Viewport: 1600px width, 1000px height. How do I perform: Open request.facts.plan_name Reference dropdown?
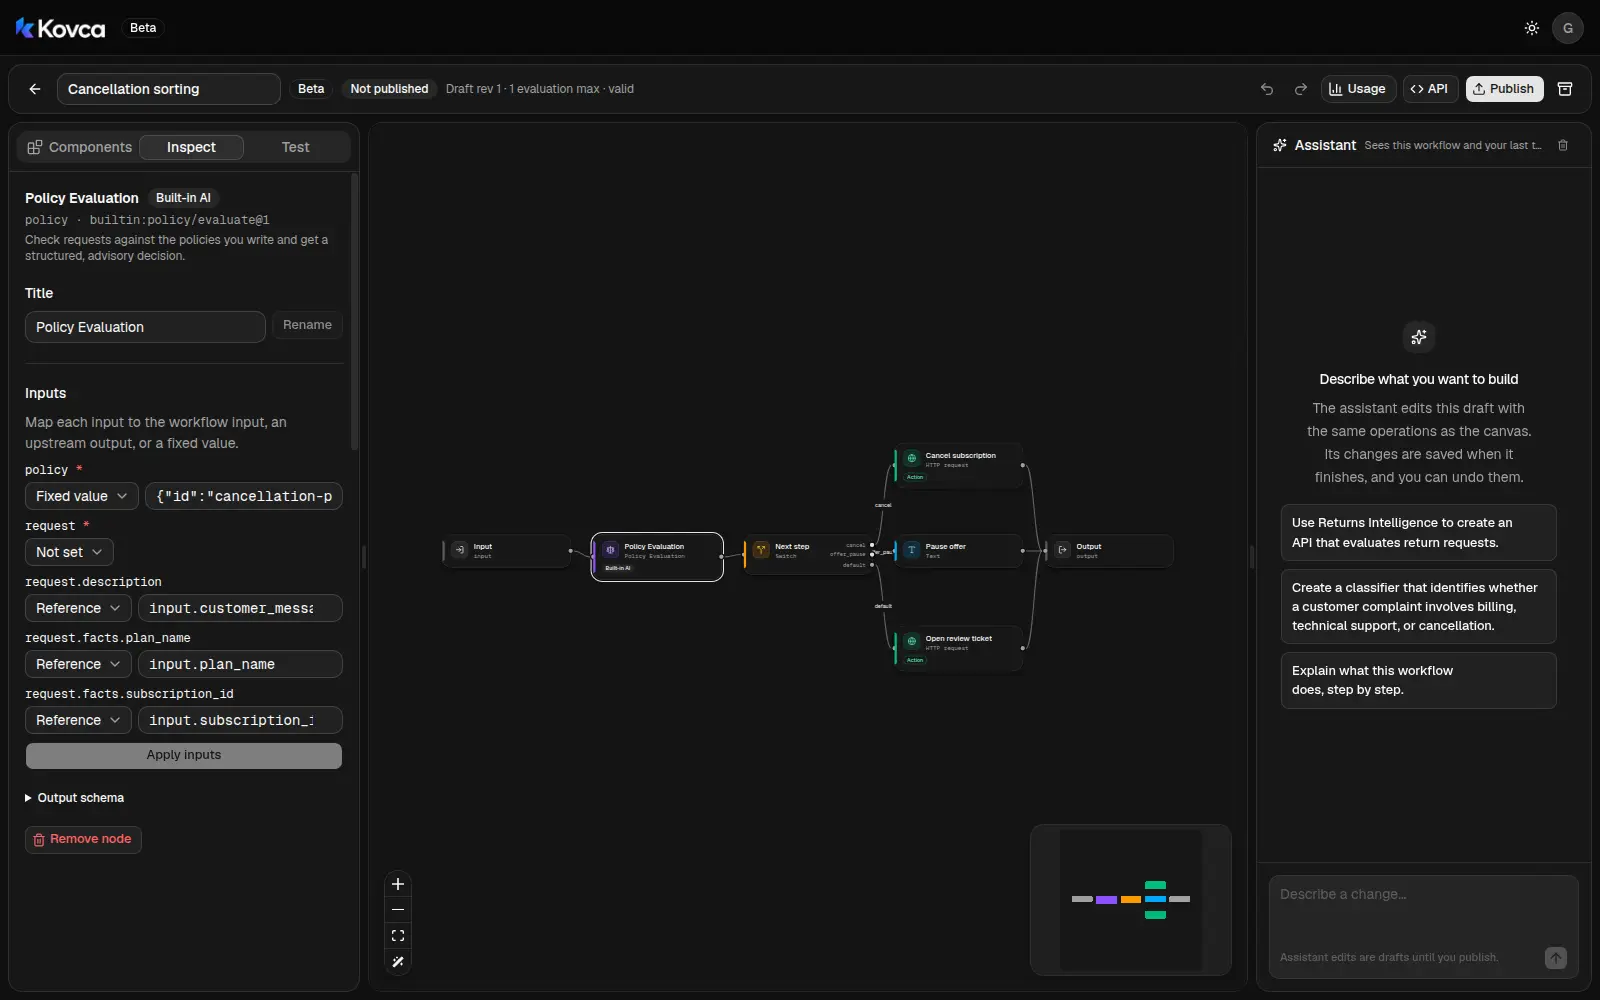[x=78, y=664]
